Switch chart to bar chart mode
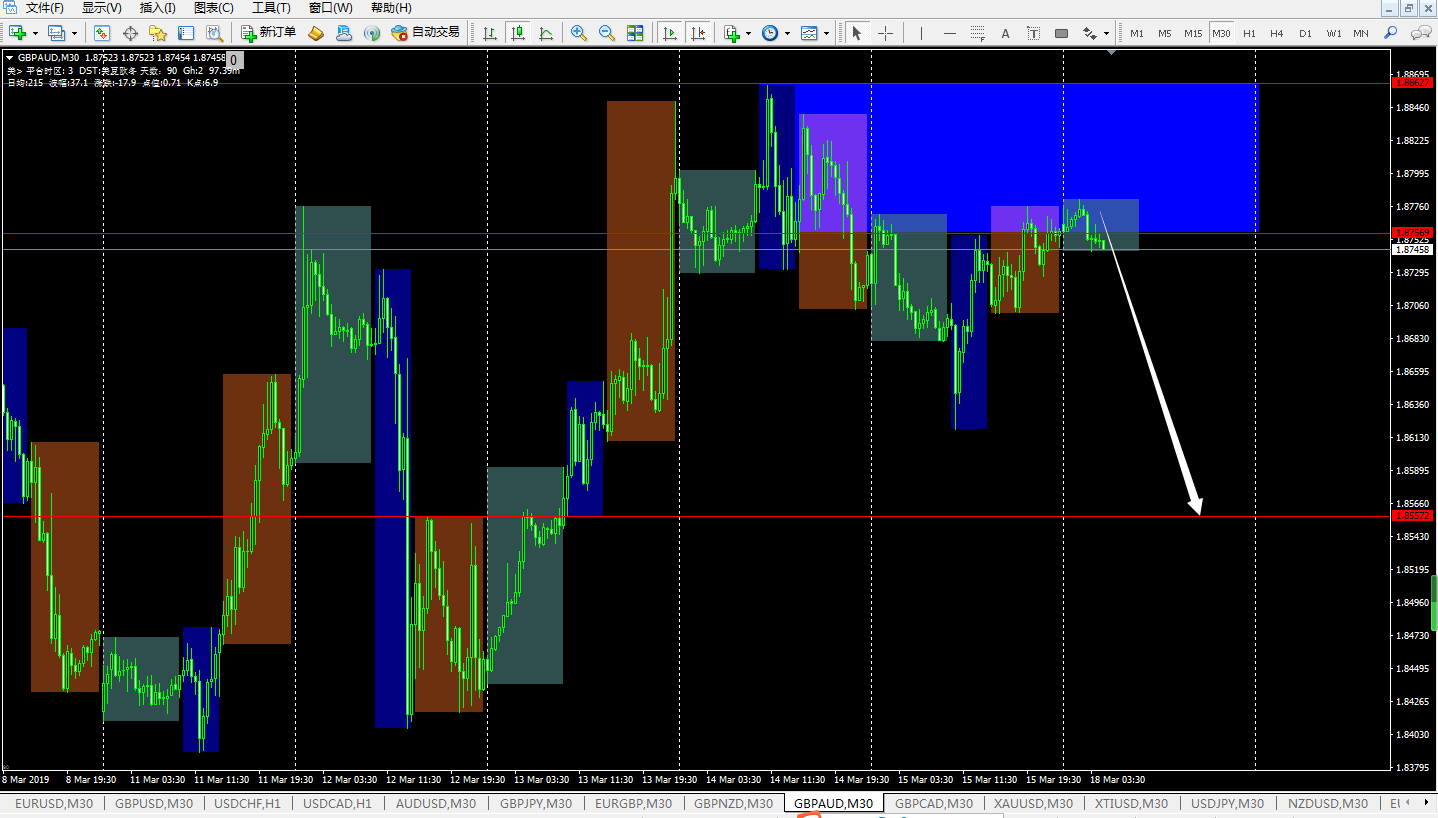Image resolution: width=1438 pixels, height=818 pixels. 490,33
